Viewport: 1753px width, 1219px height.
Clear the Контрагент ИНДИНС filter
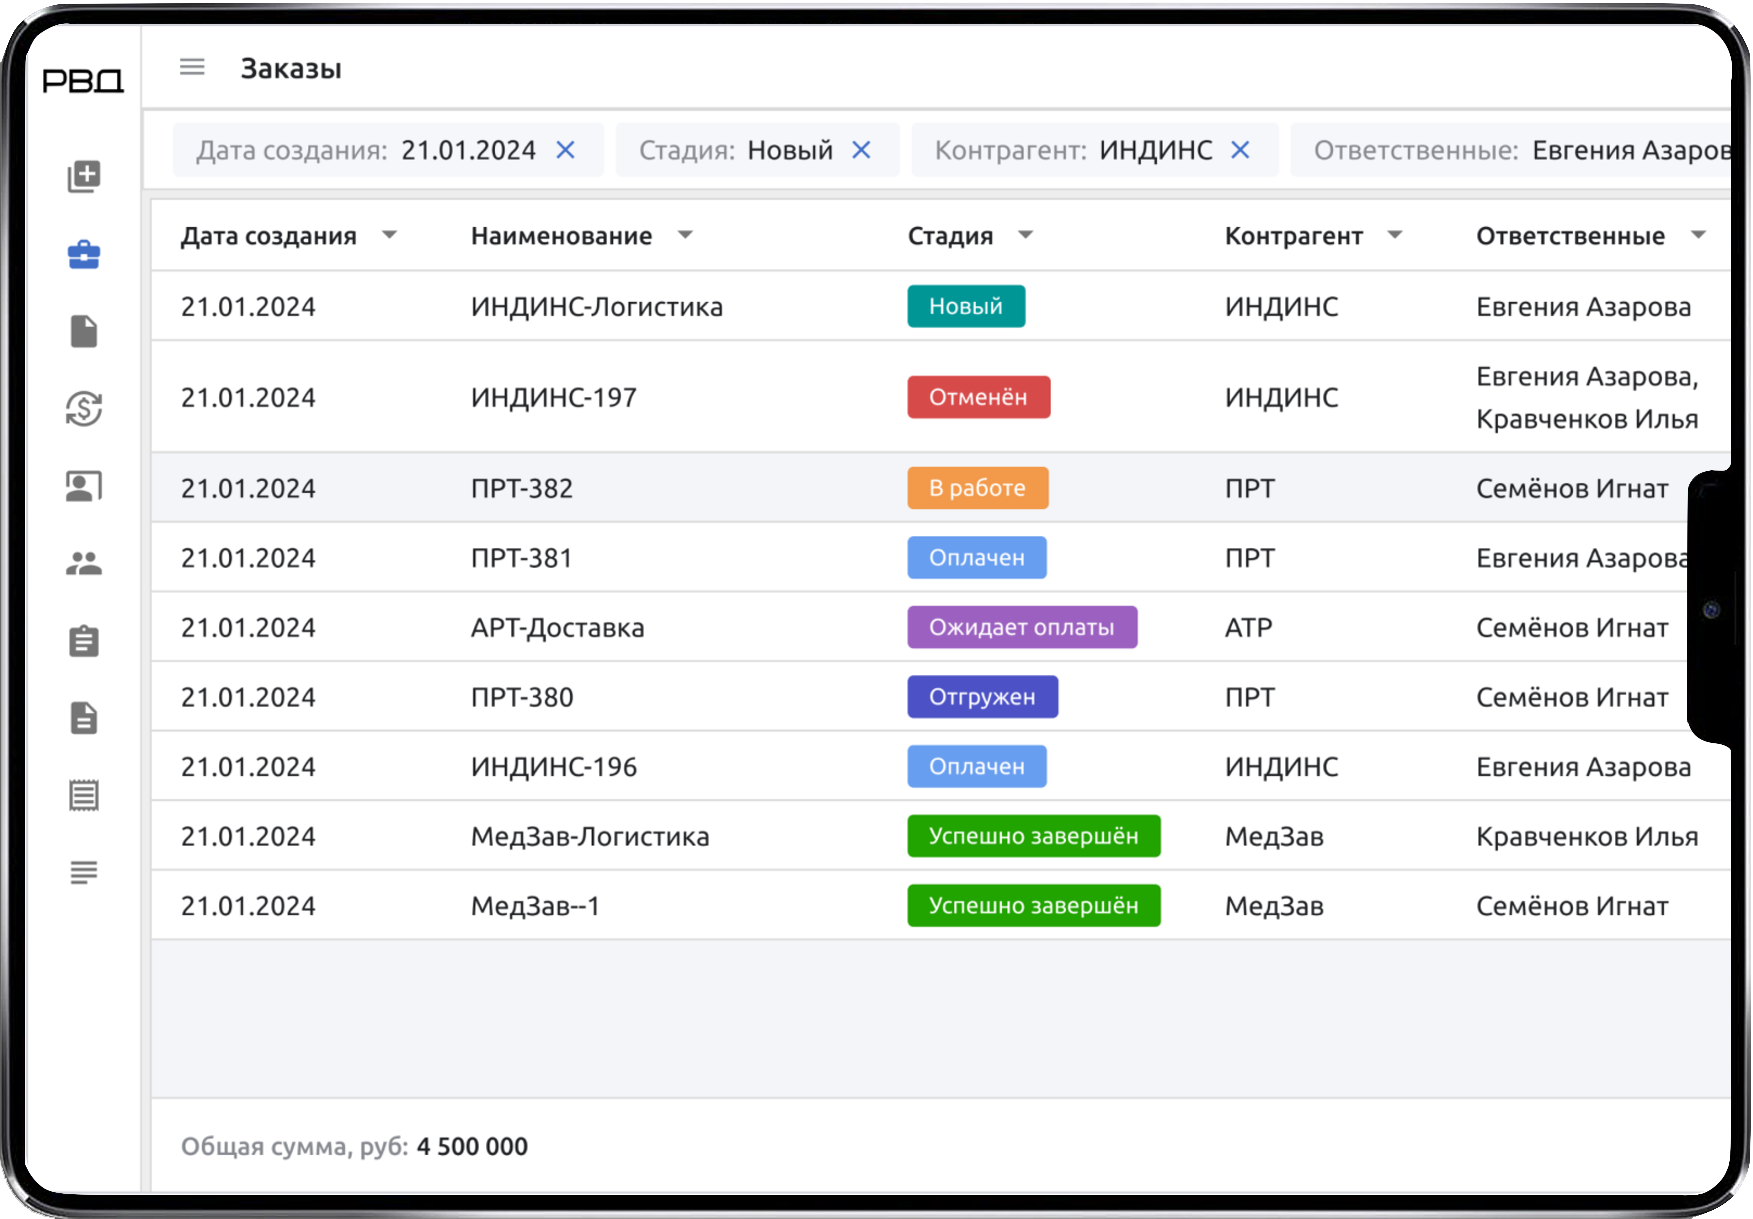pos(1240,150)
